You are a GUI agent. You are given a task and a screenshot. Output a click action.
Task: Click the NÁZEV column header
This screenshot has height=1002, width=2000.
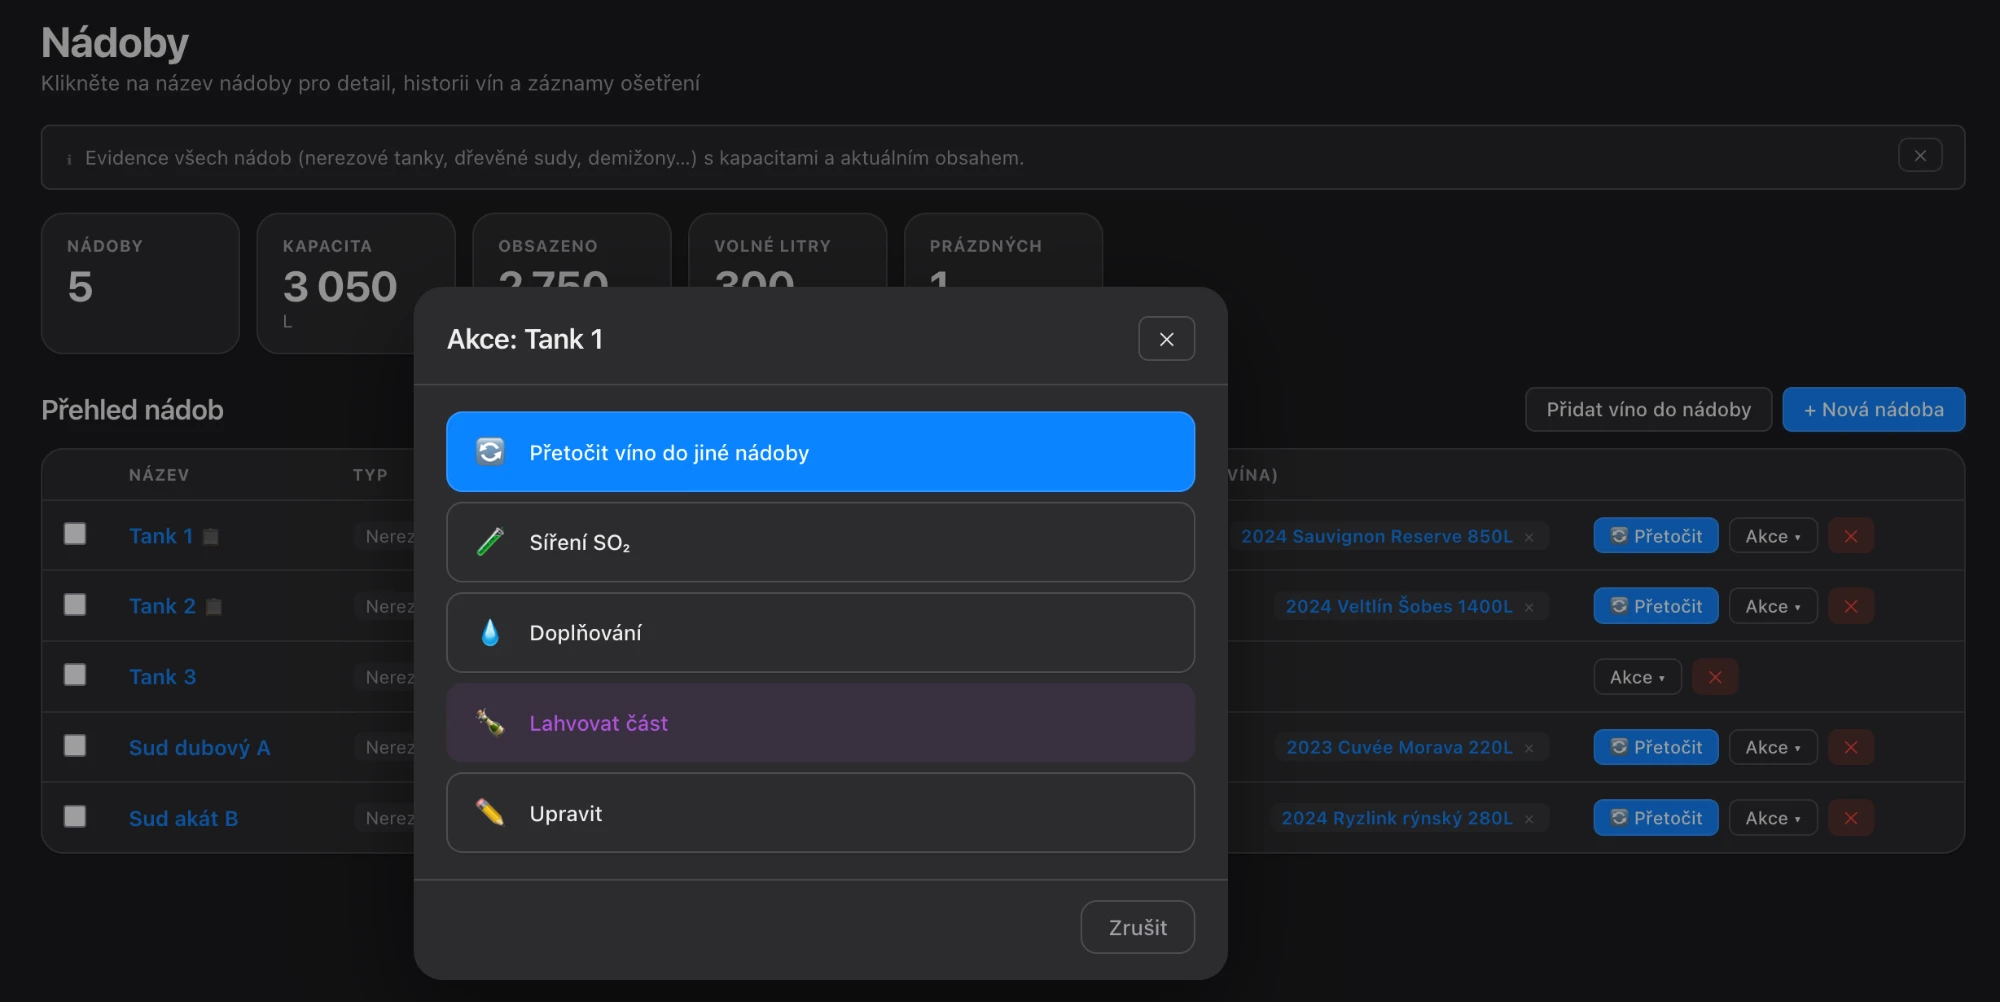tap(159, 475)
